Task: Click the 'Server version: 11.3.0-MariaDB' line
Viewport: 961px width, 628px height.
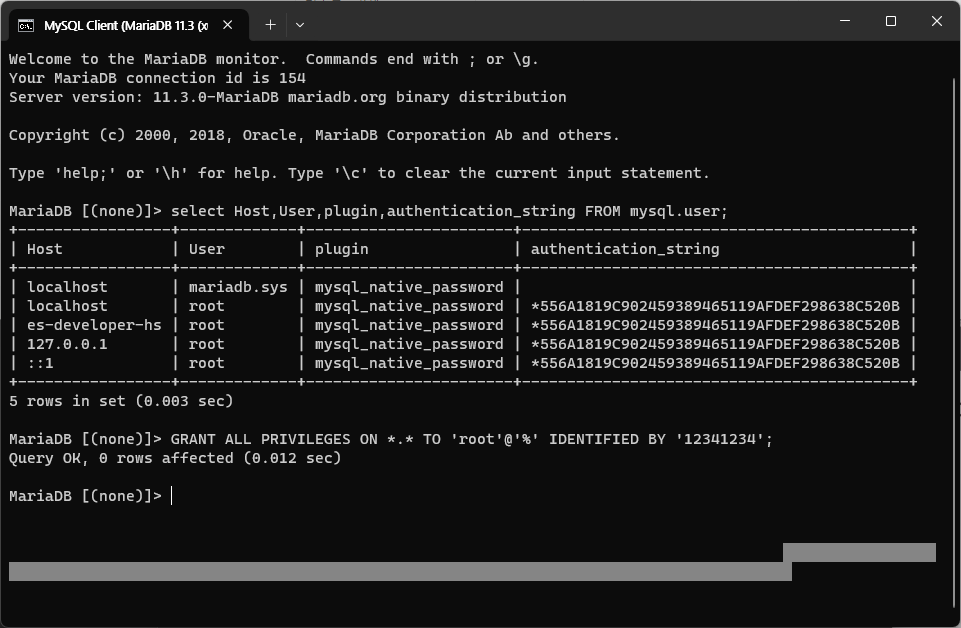Action: pyautogui.click(x=287, y=97)
